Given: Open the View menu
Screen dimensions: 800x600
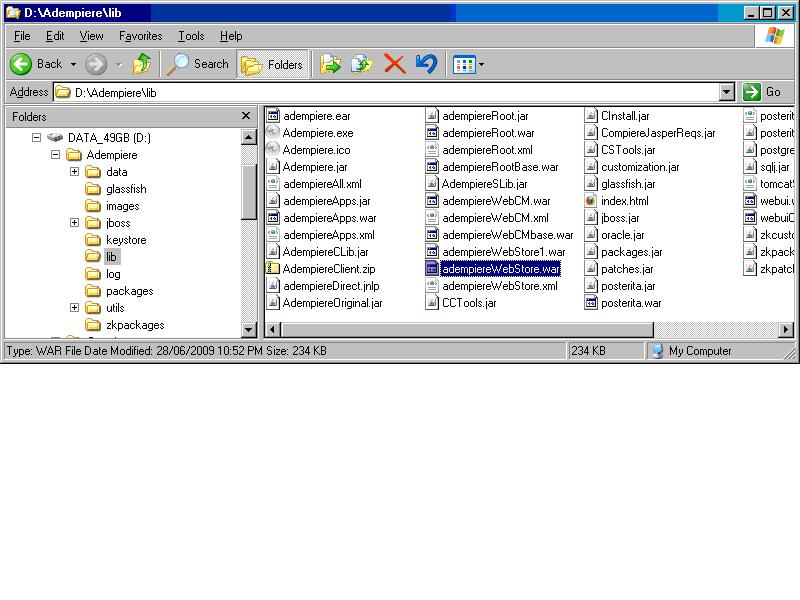Looking at the screenshot, I should click(91, 36).
